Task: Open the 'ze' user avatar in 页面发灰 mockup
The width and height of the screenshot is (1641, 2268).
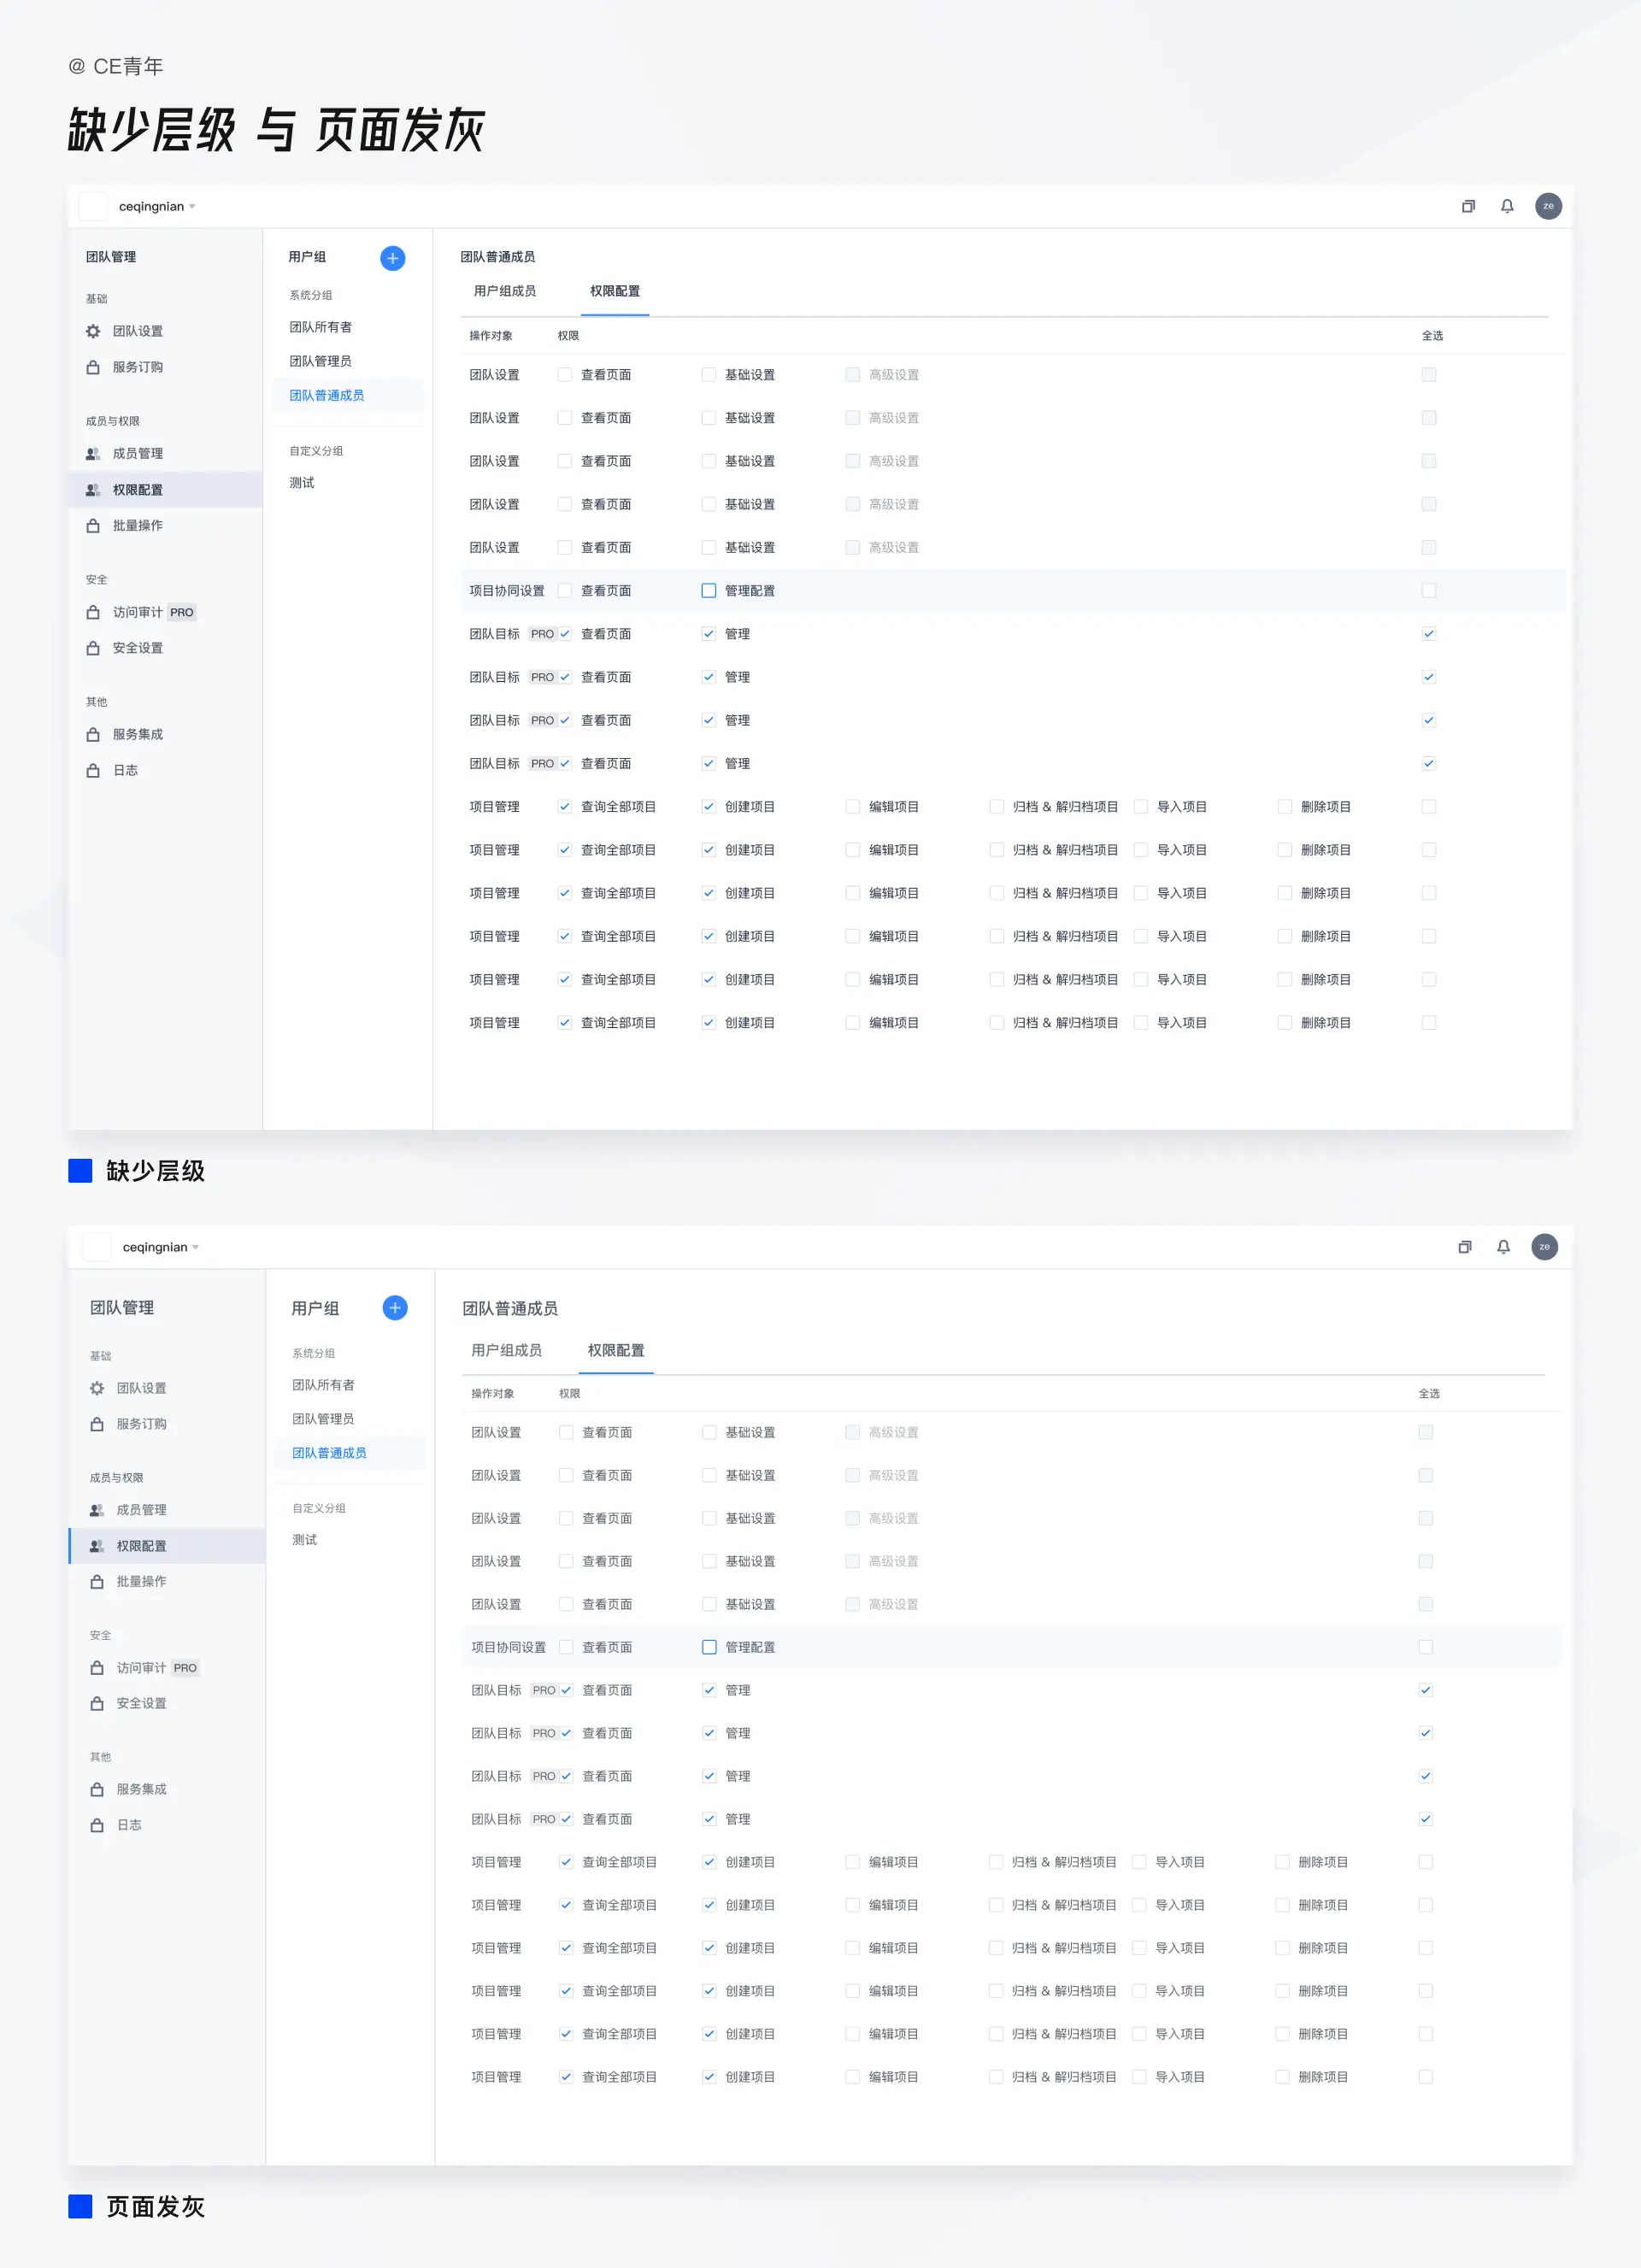Action: 1544,1246
